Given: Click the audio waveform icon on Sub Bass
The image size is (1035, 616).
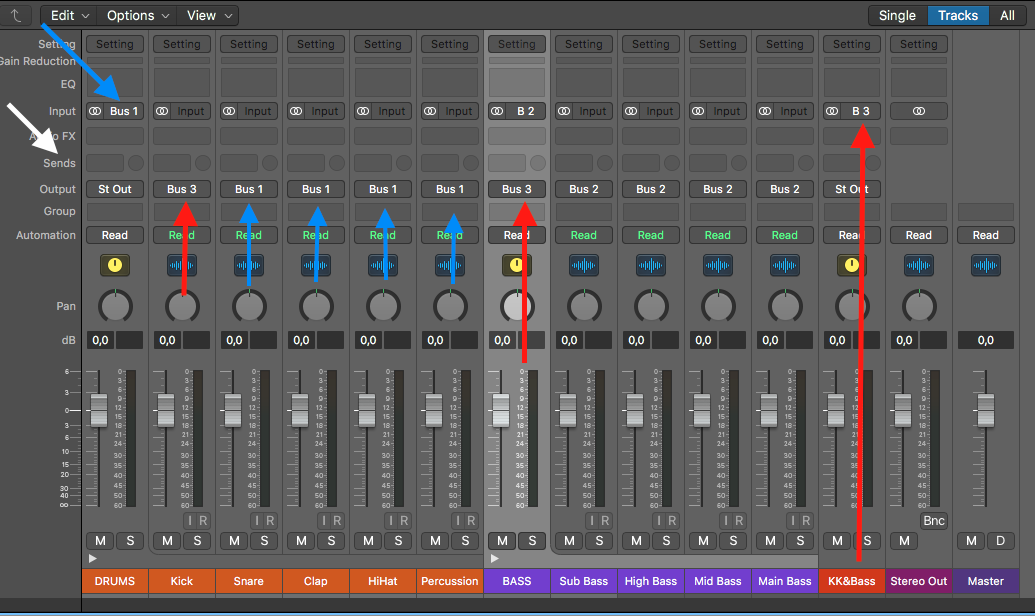Looking at the screenshot, I should 584,265.
